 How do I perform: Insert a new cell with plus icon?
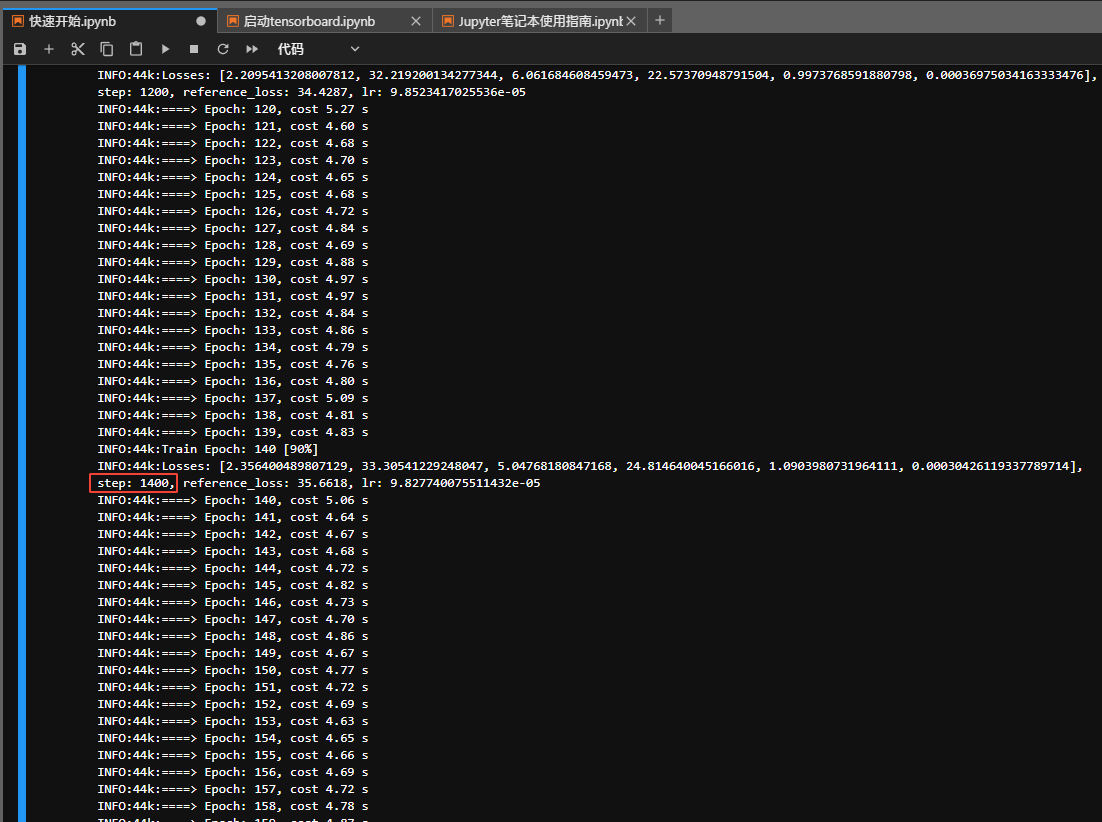point(49,49)
